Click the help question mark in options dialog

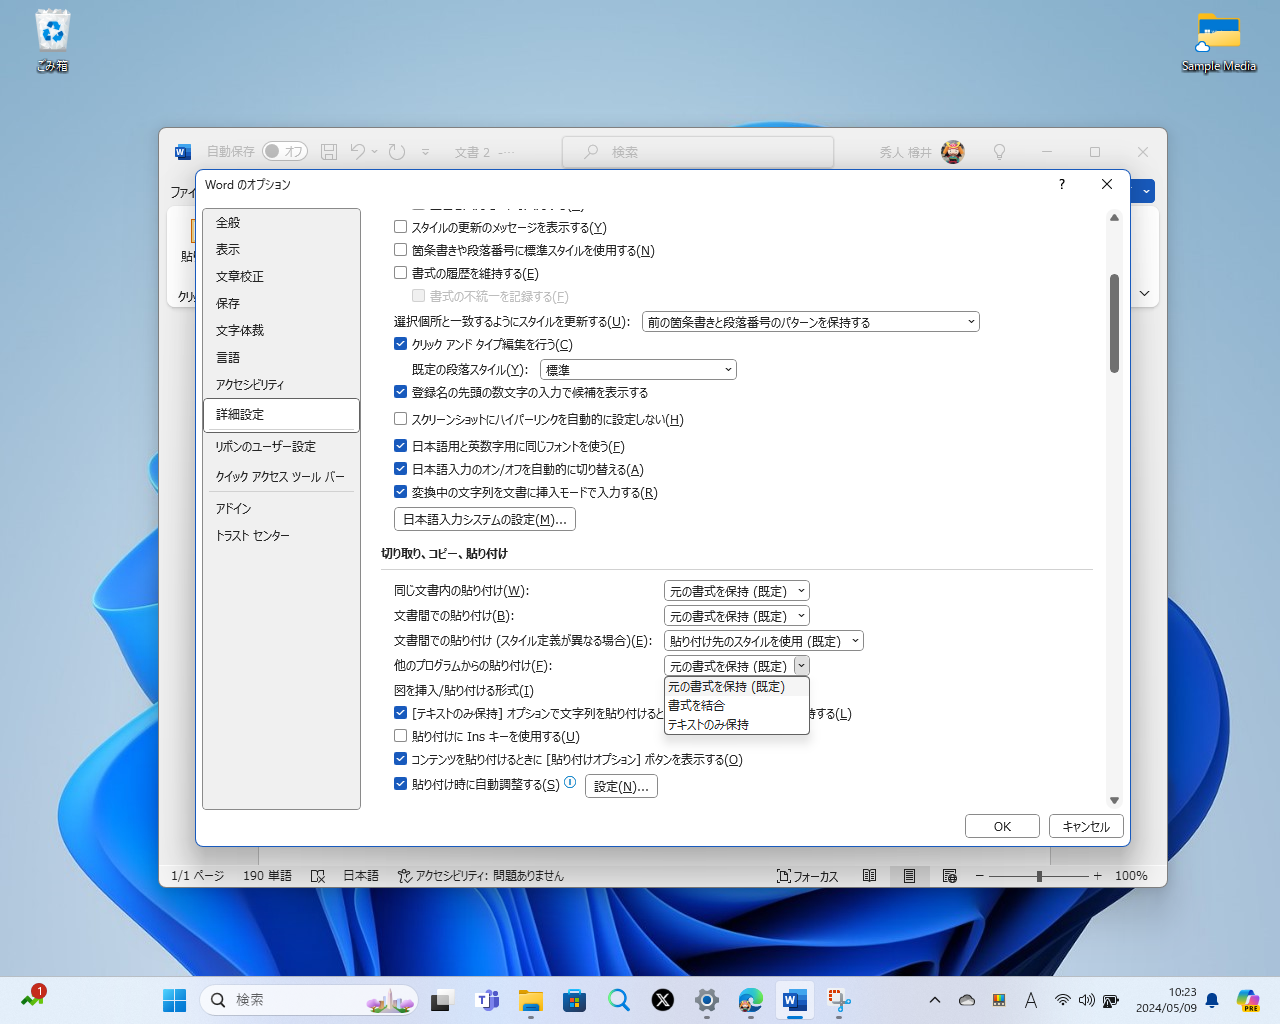tap(1062, 184)
